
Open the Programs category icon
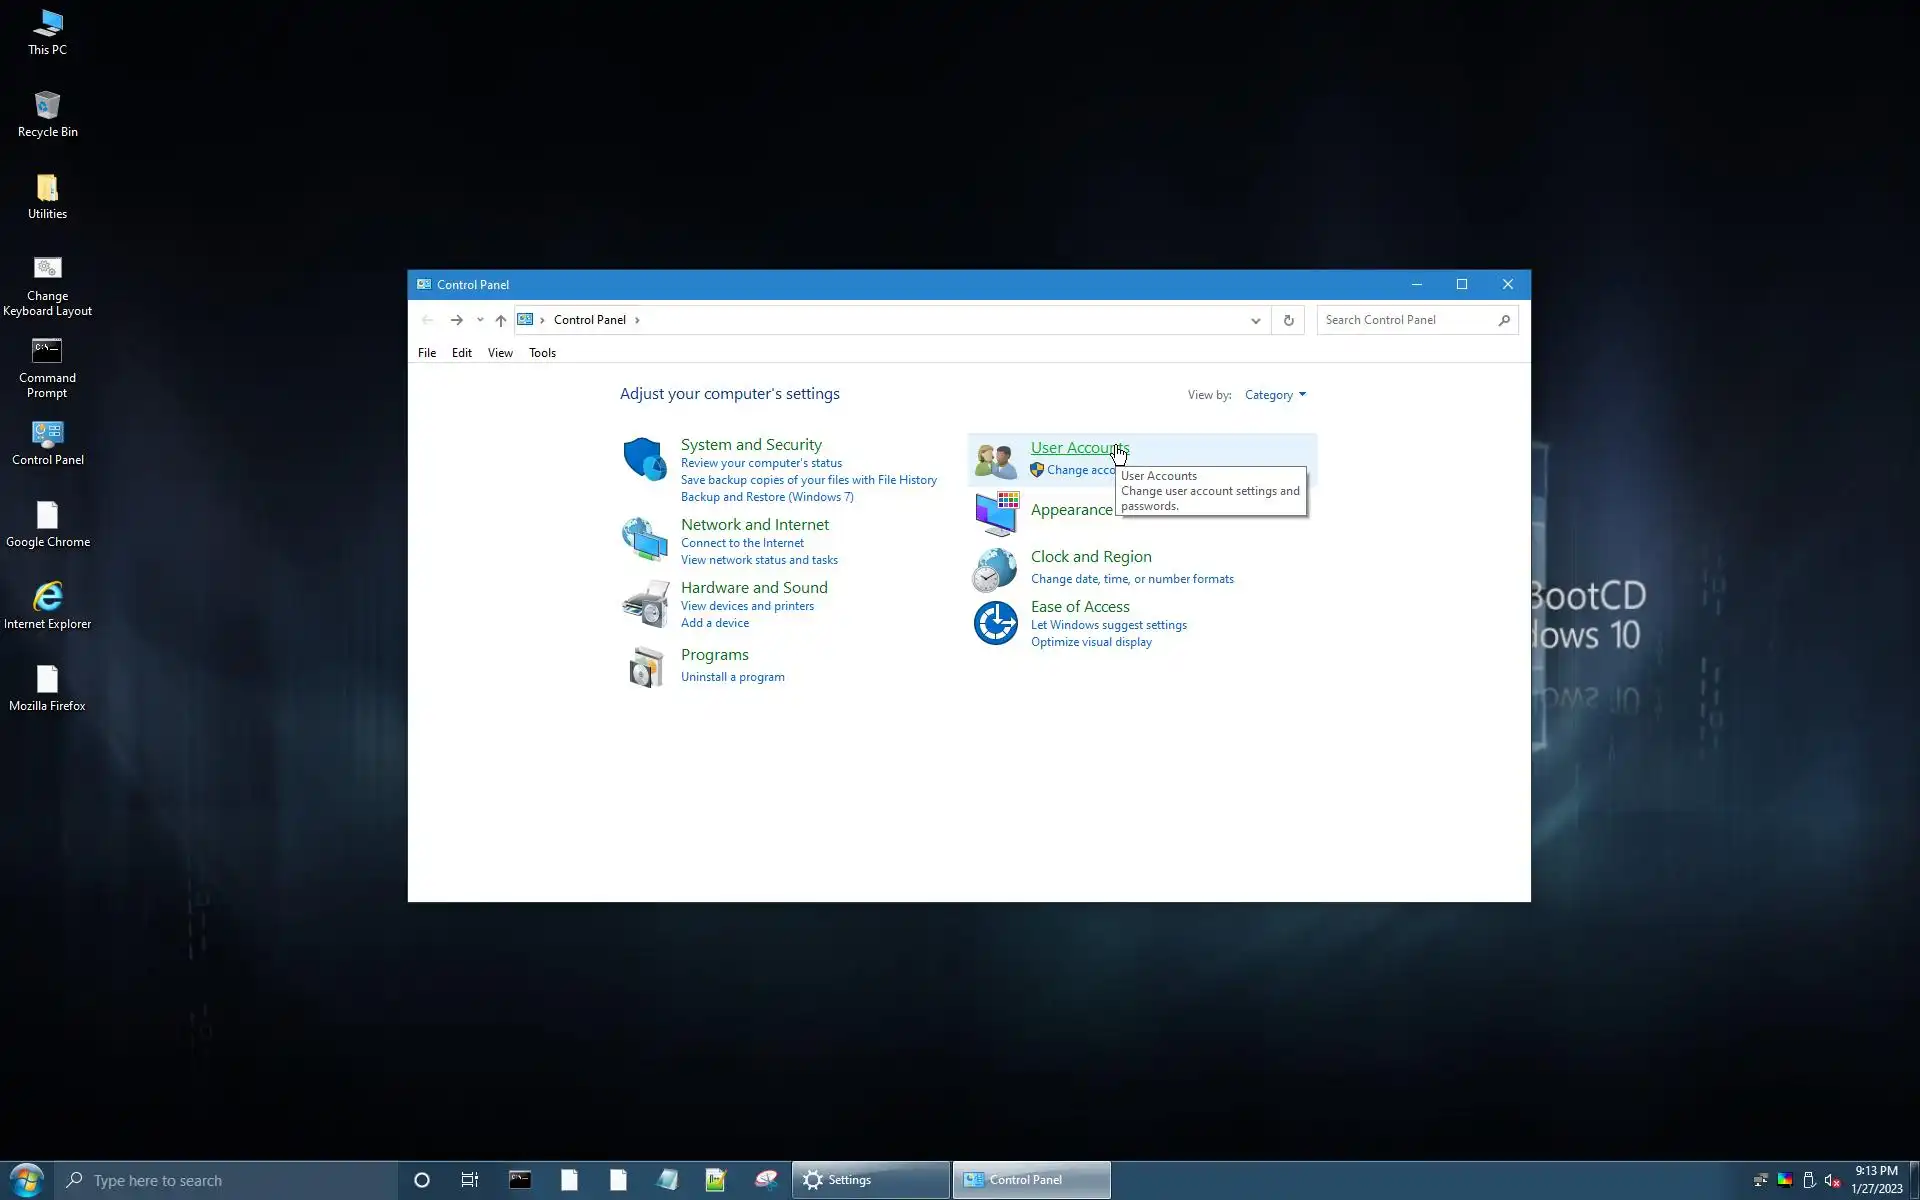646,667
